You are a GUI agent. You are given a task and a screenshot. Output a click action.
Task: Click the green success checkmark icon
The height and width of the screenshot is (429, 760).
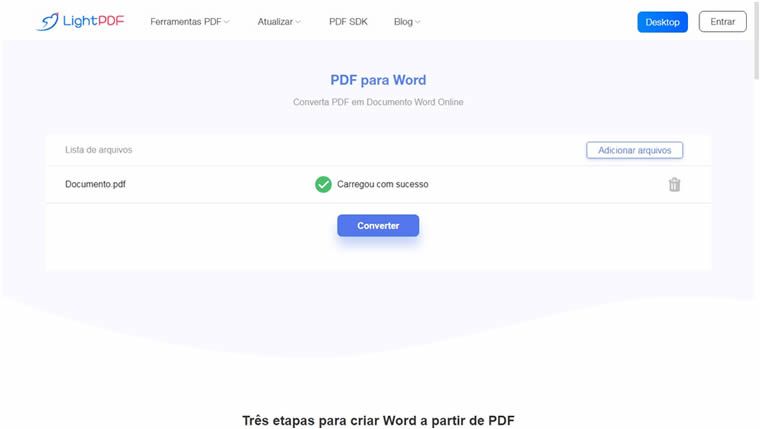(323, 184)
